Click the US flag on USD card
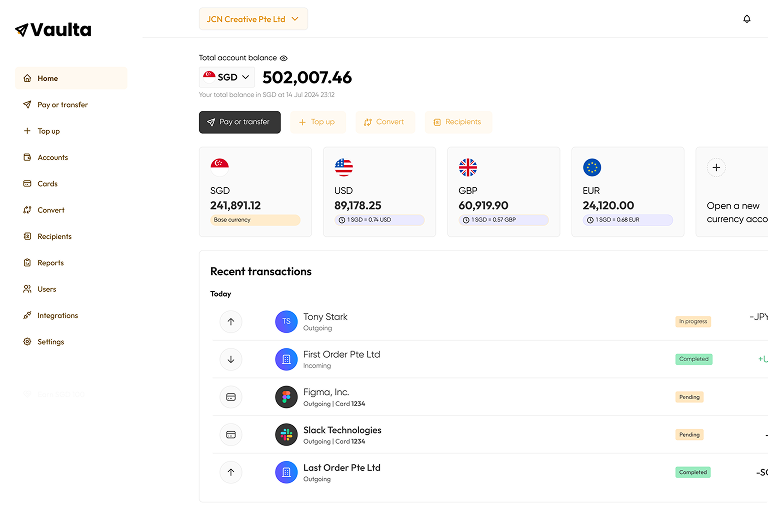768x508 pixels. [x=344, y=167]
